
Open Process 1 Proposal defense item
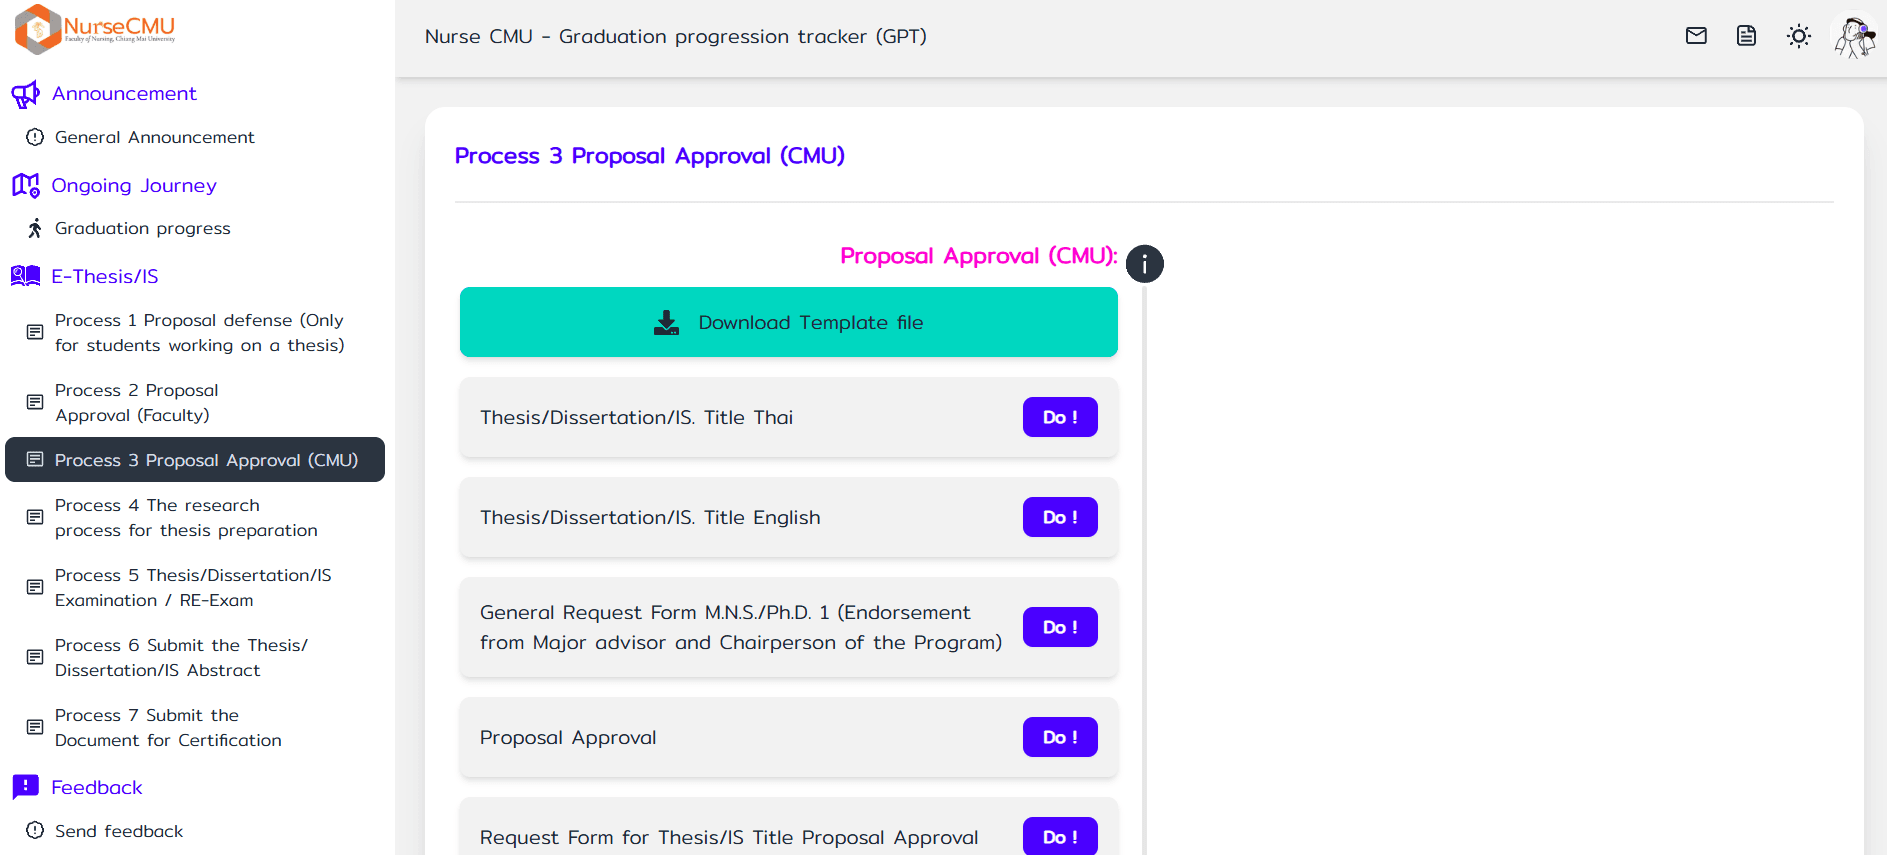[199, 332]
